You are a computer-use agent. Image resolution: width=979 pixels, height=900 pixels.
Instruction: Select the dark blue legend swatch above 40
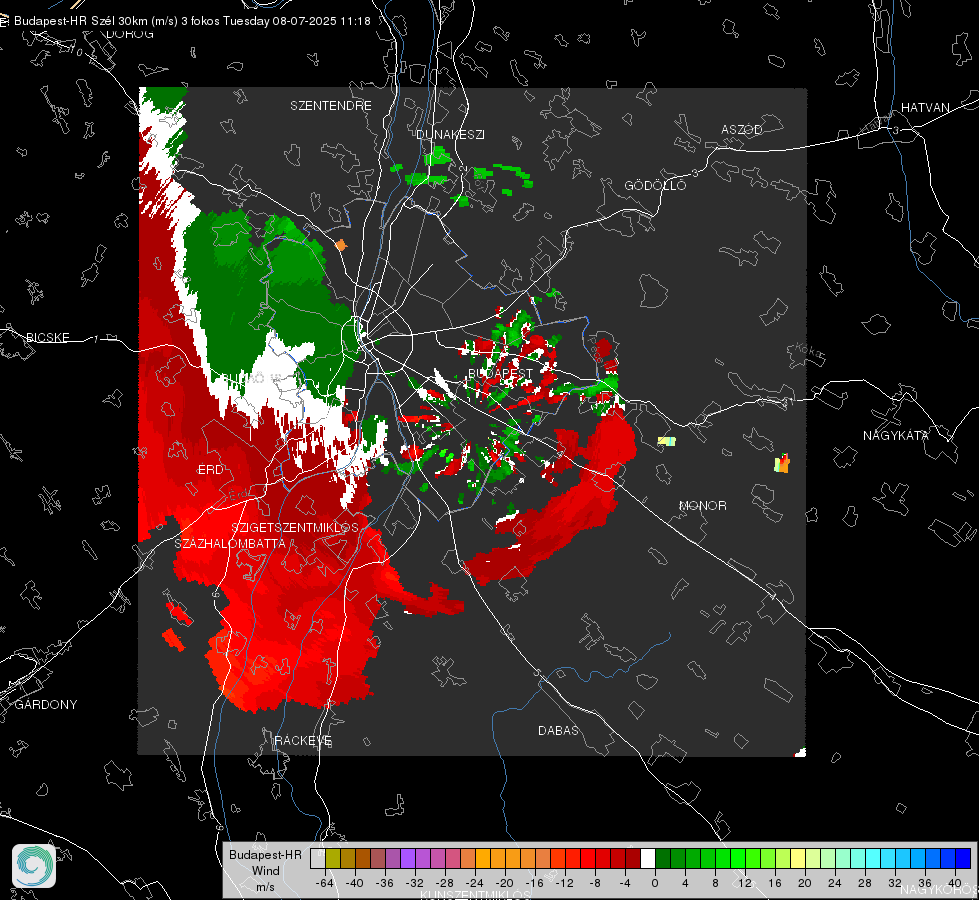point(963,858)
